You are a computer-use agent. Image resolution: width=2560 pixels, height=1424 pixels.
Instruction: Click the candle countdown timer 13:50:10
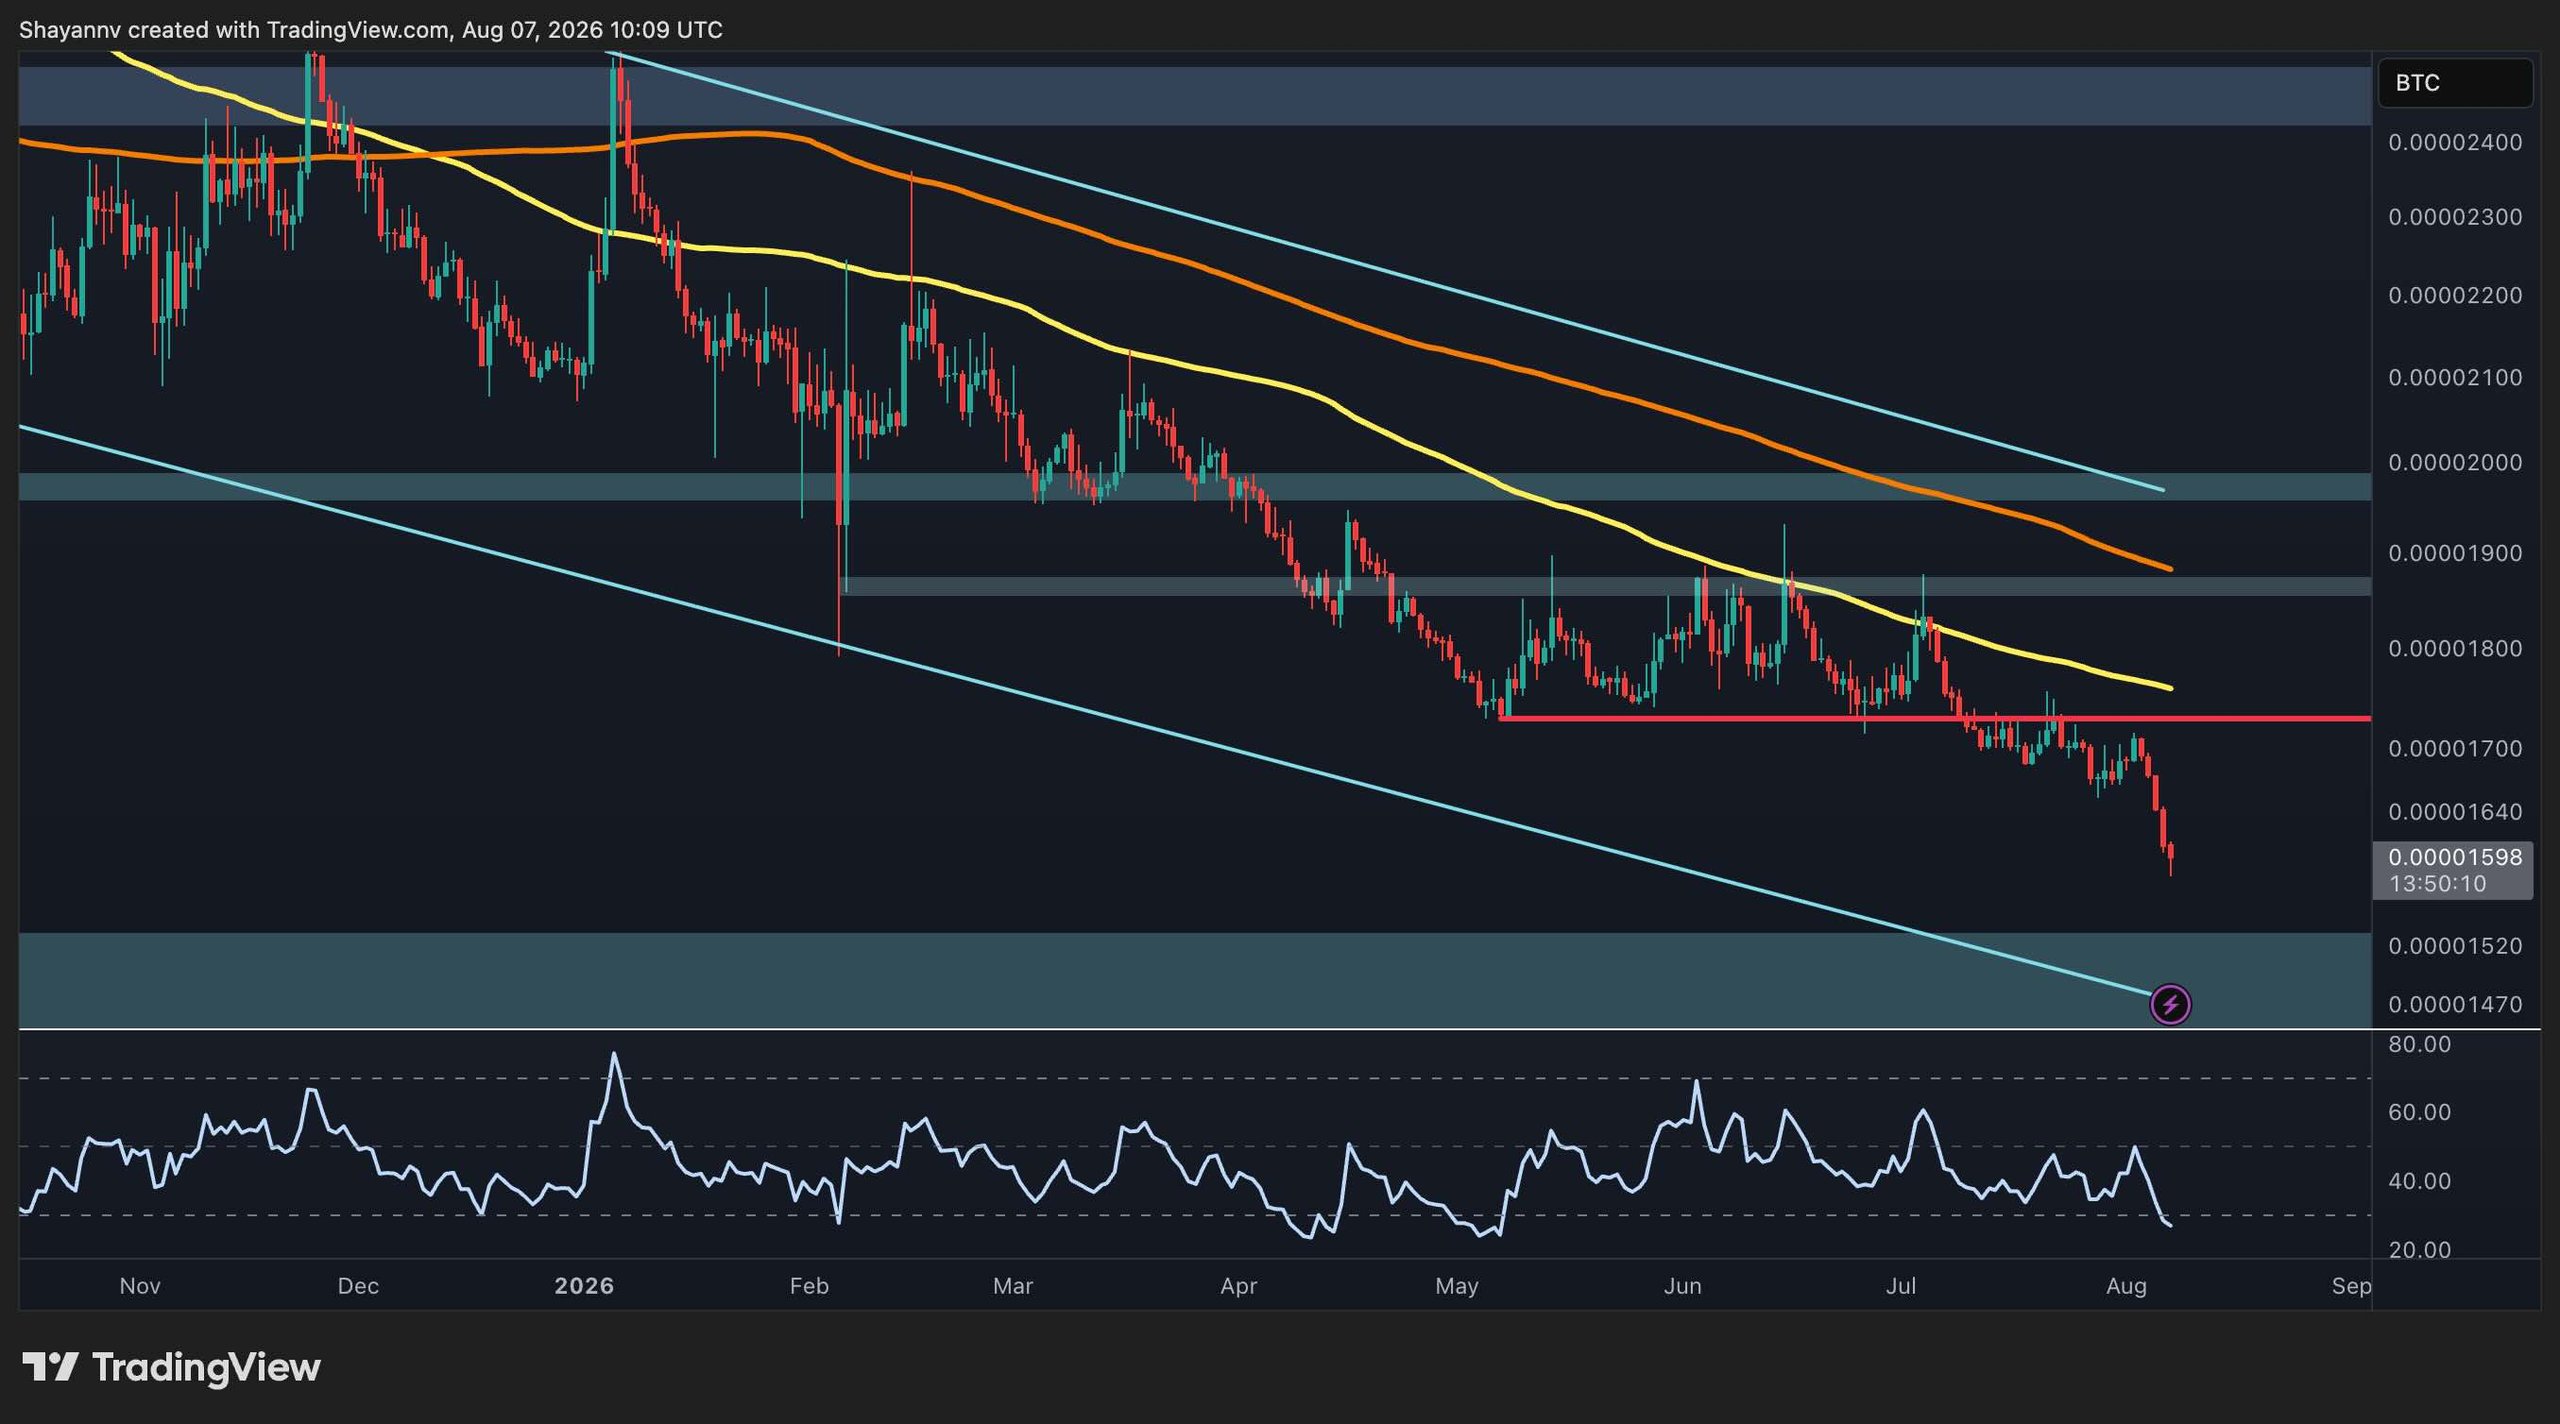click(2437, 883)
